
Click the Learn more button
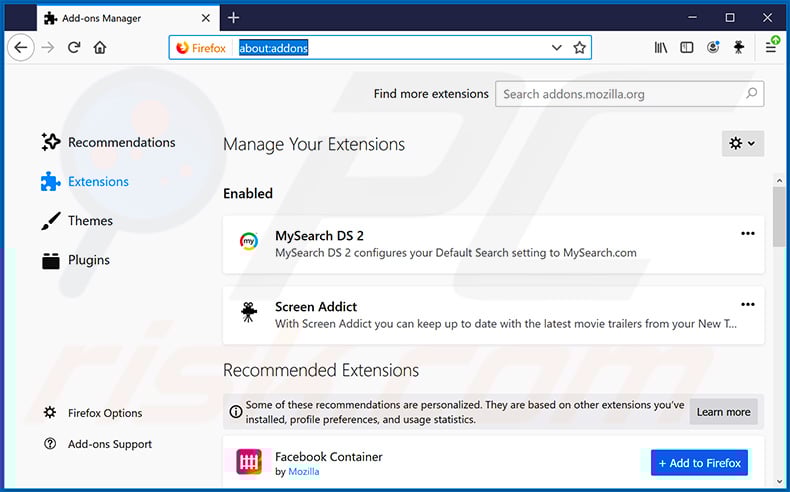[723, 412]
